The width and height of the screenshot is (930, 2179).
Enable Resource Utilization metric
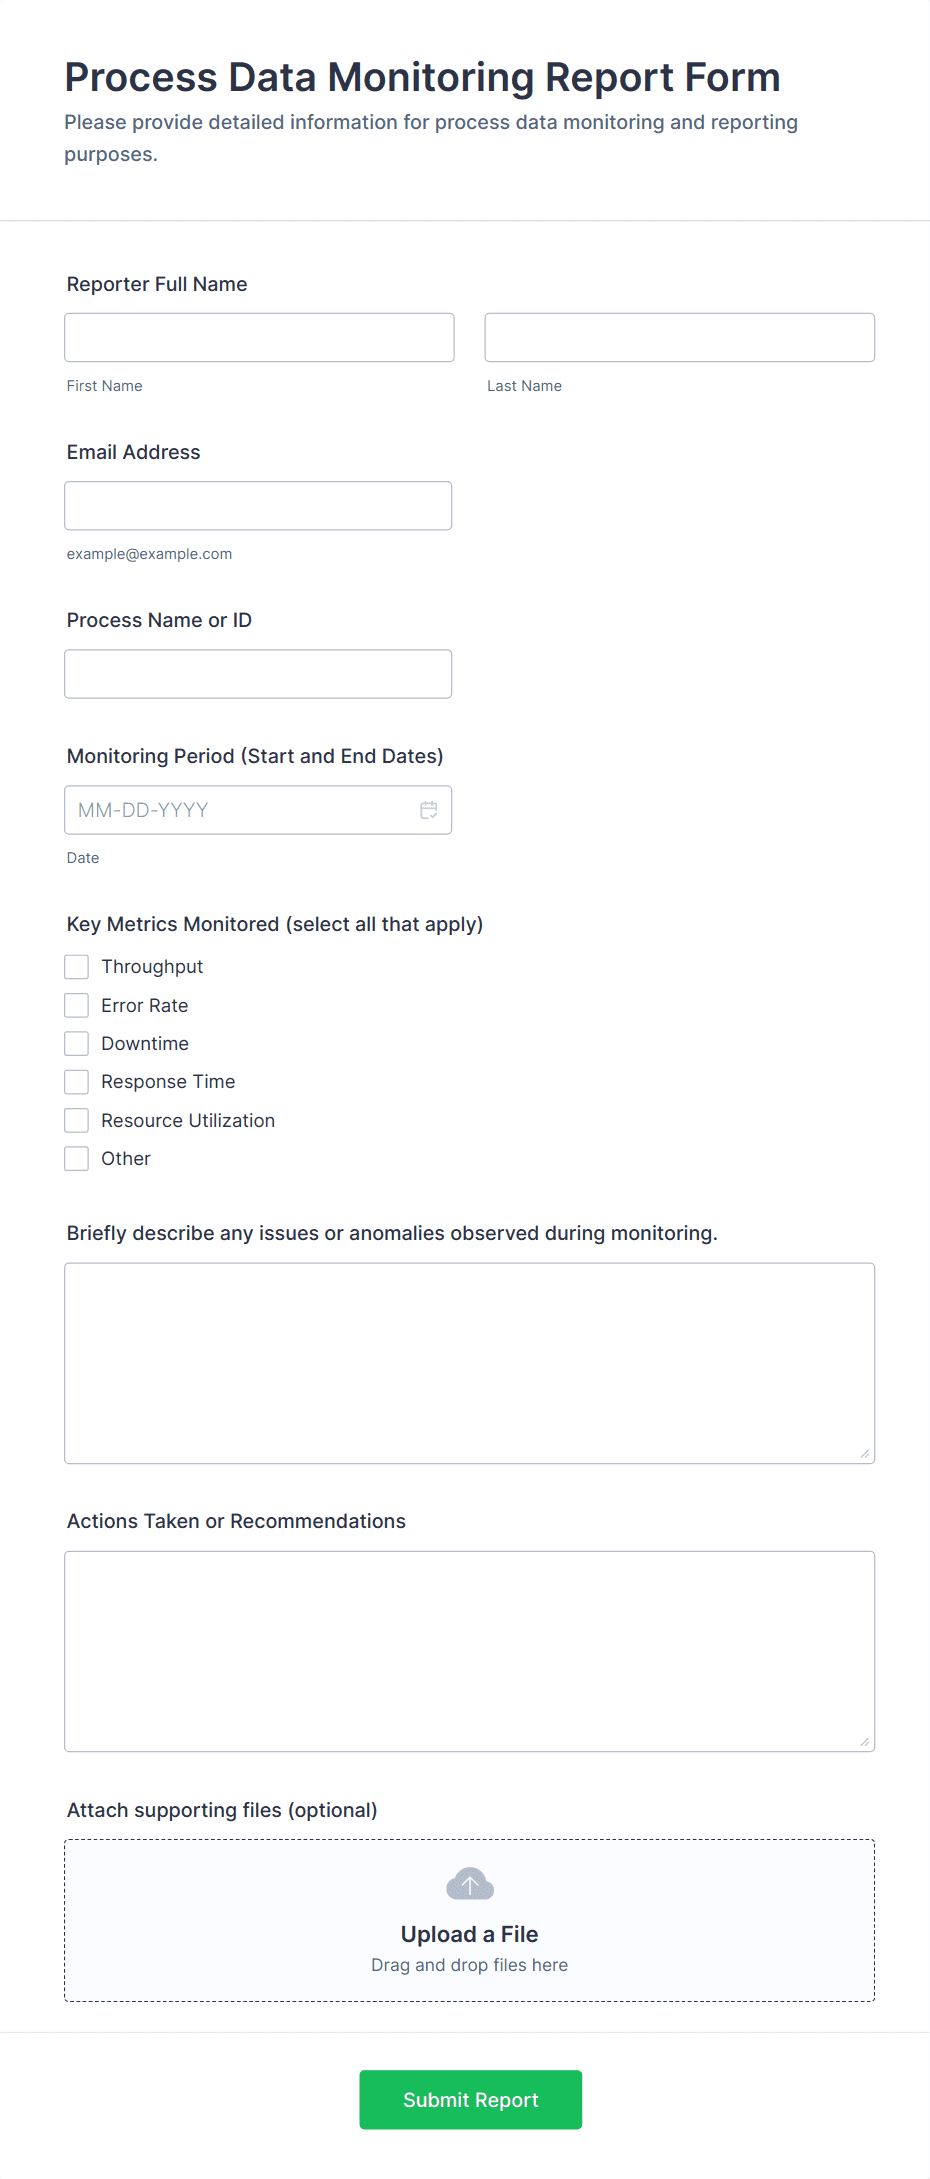[76, 1119]
